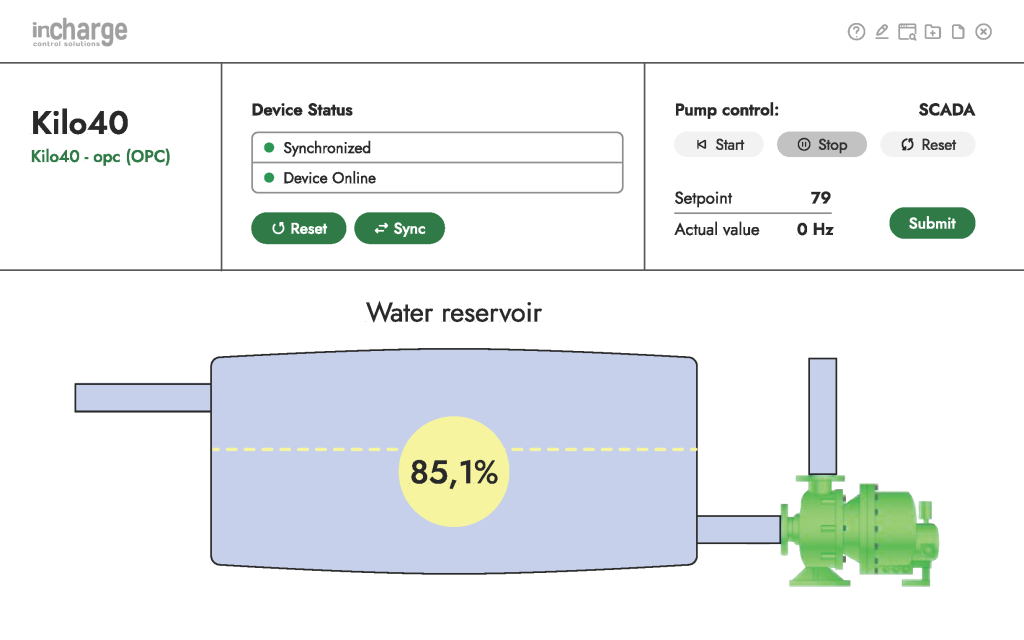Image resolution: width=1024 pixels, height=640 pixels.
Task: Open the help question mark icon
Action: click(x=856, y=32)
